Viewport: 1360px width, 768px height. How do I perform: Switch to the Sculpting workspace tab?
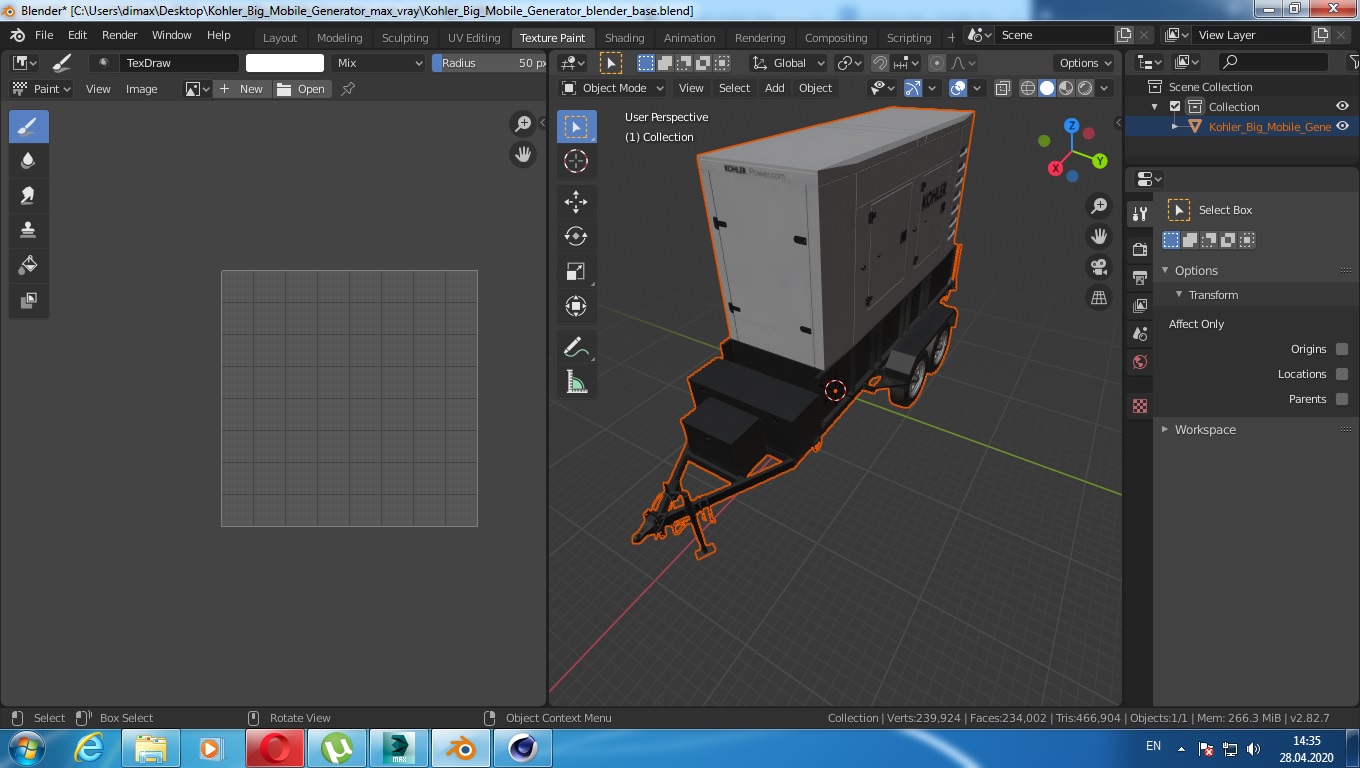[x=405, y=38]
